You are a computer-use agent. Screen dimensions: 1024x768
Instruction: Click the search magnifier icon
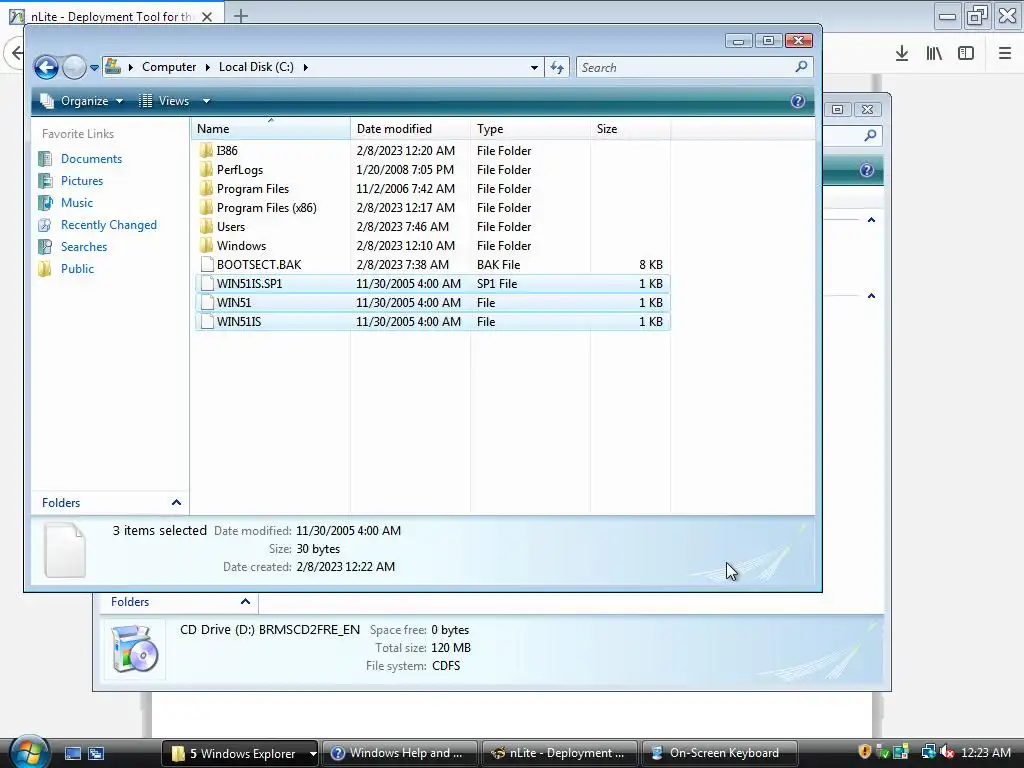click(801, 67)
